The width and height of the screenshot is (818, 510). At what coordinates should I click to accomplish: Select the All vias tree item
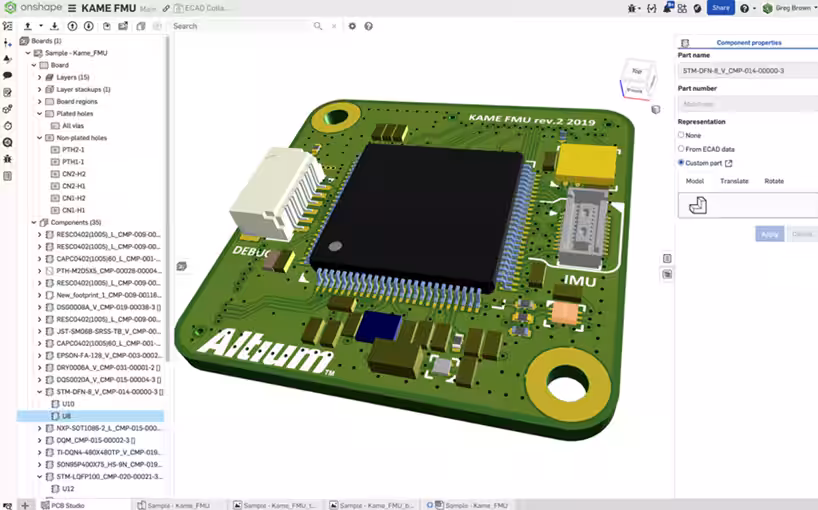(73, 126)
